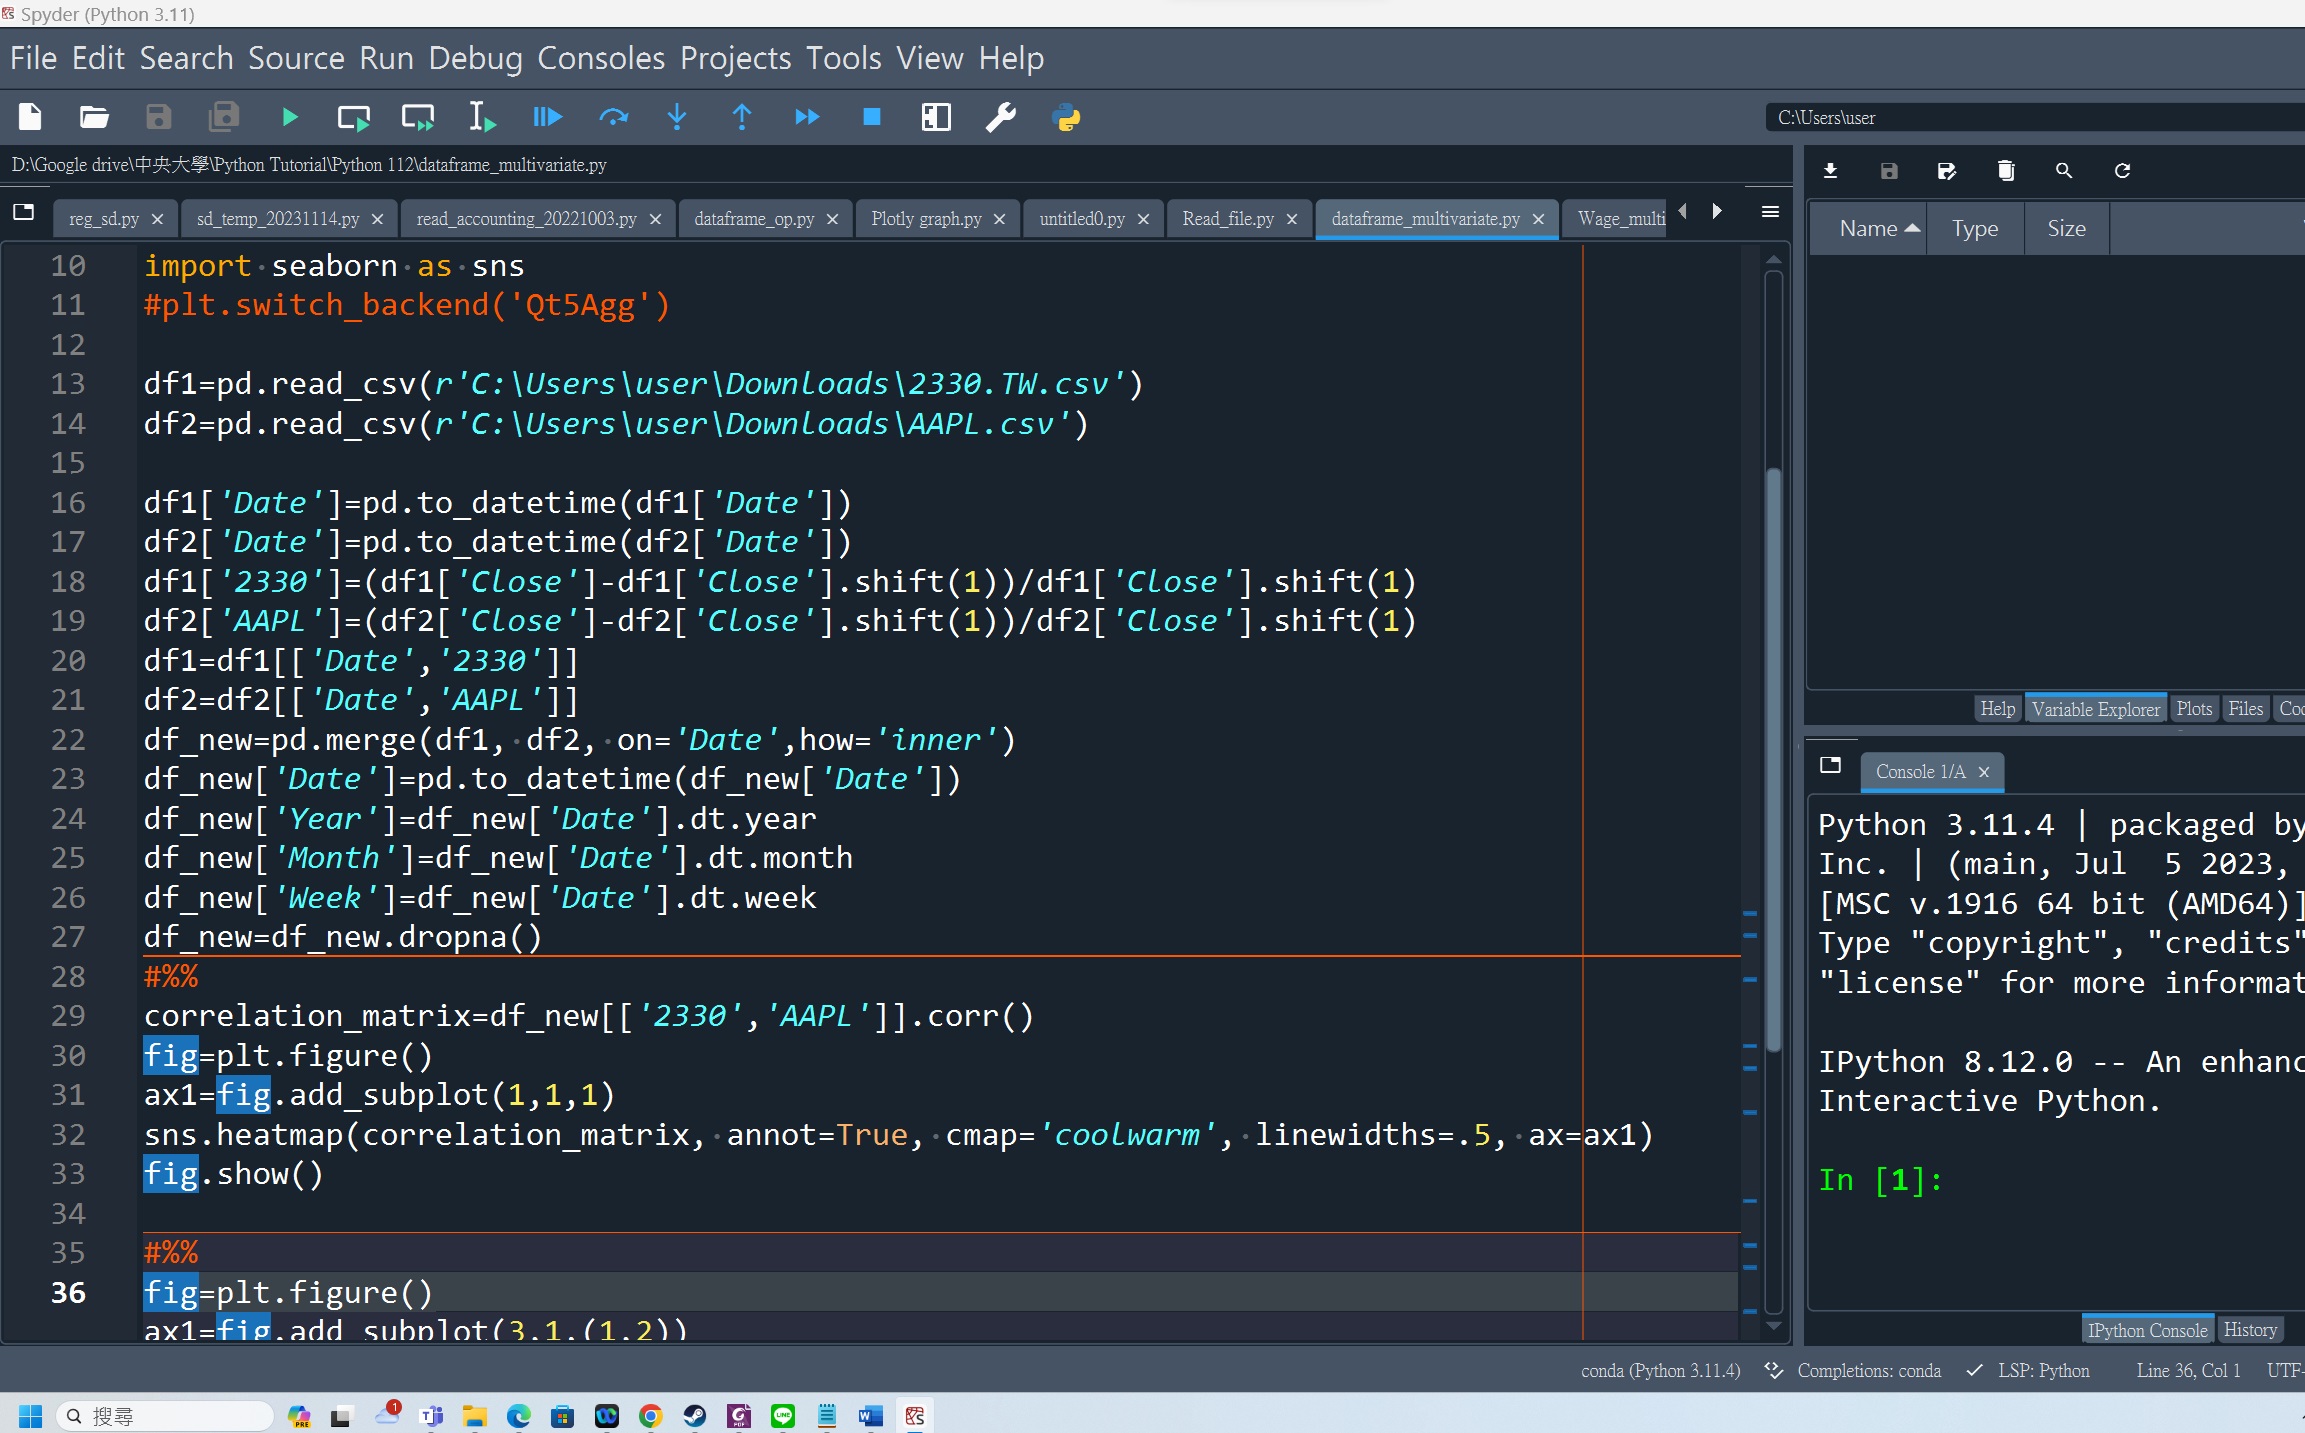Screen dimensions: 2305x1433
Task: Click the Python environment icon in toolbar
Action: (x=1068, y=117)
